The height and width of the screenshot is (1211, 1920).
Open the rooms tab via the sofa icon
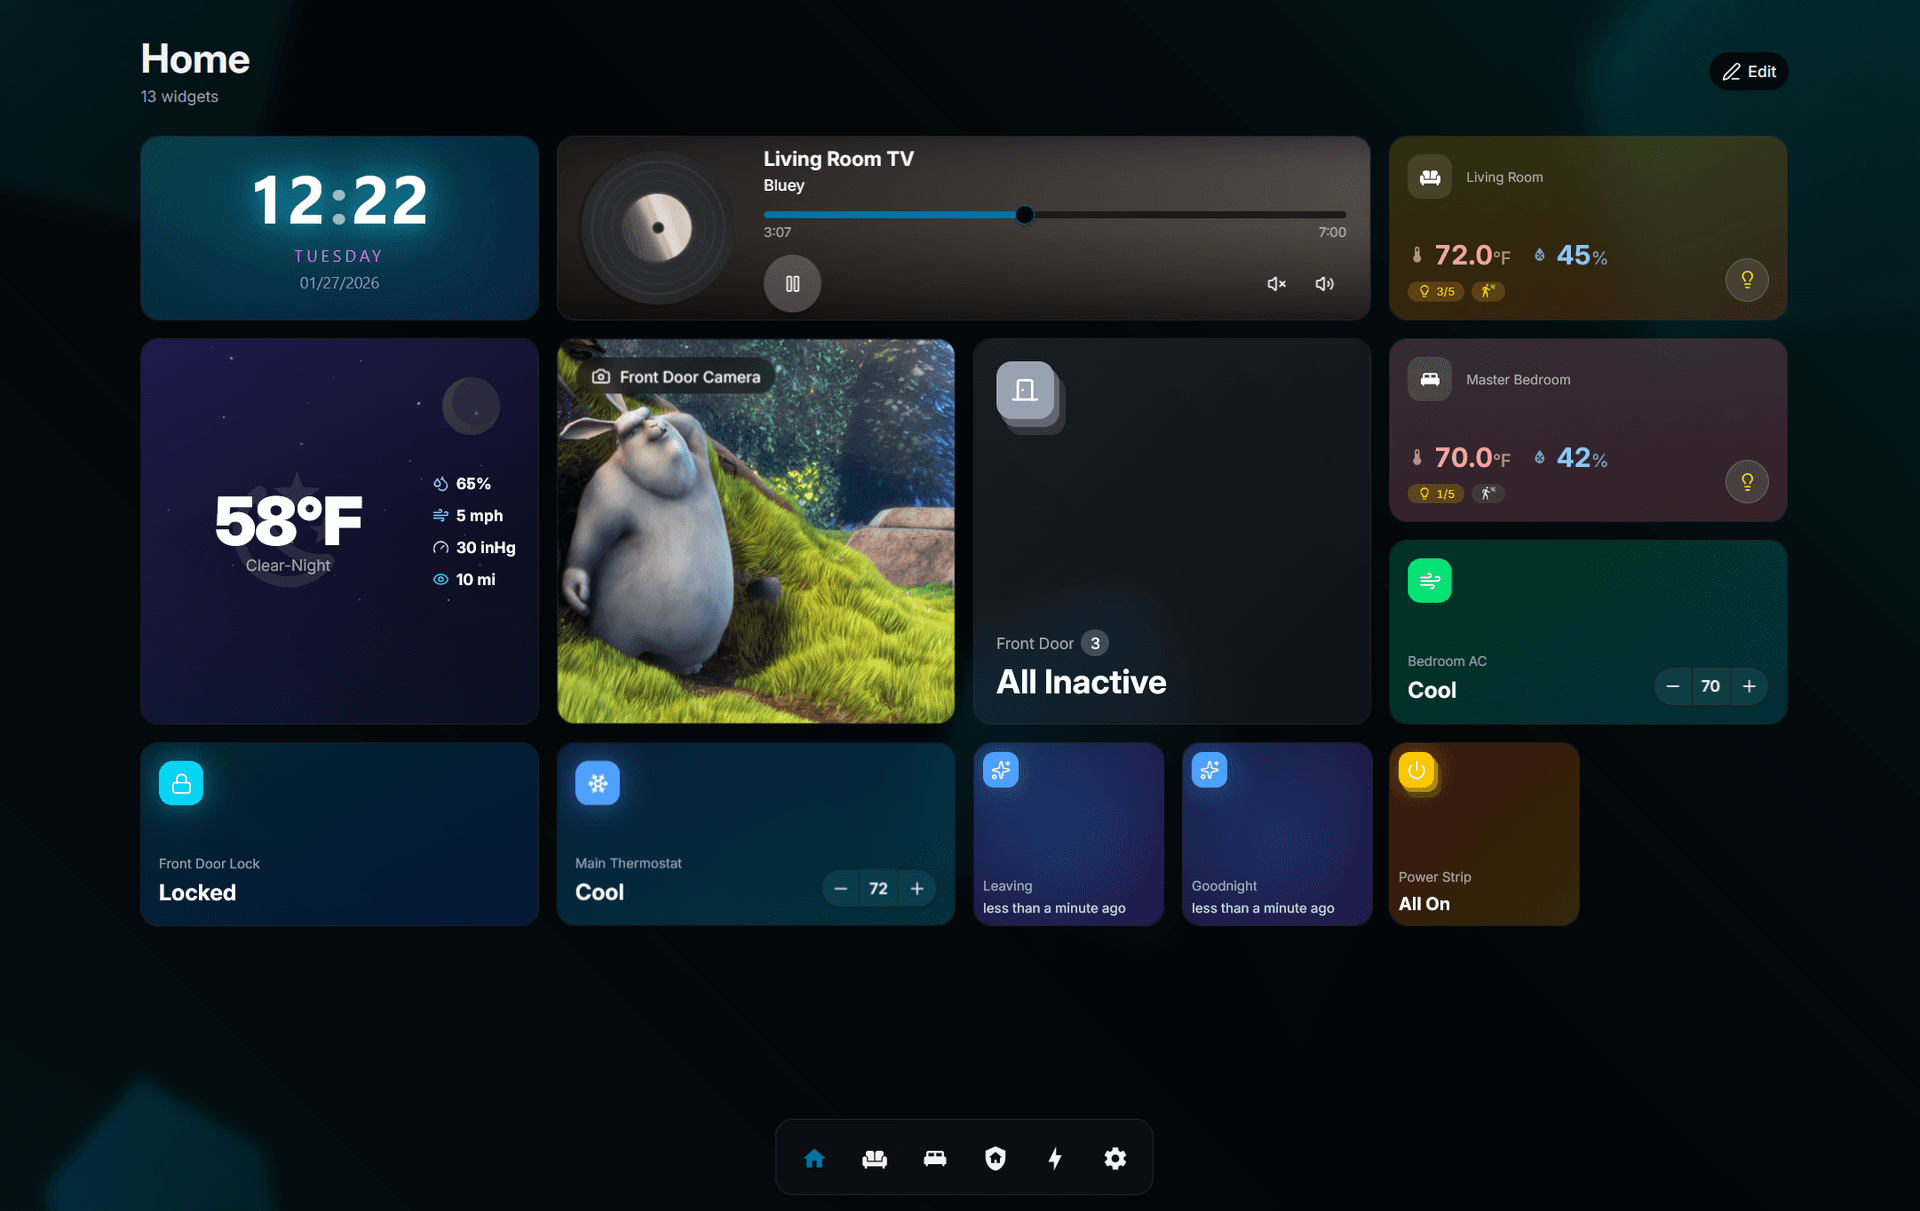click(x=874, y=1157)
